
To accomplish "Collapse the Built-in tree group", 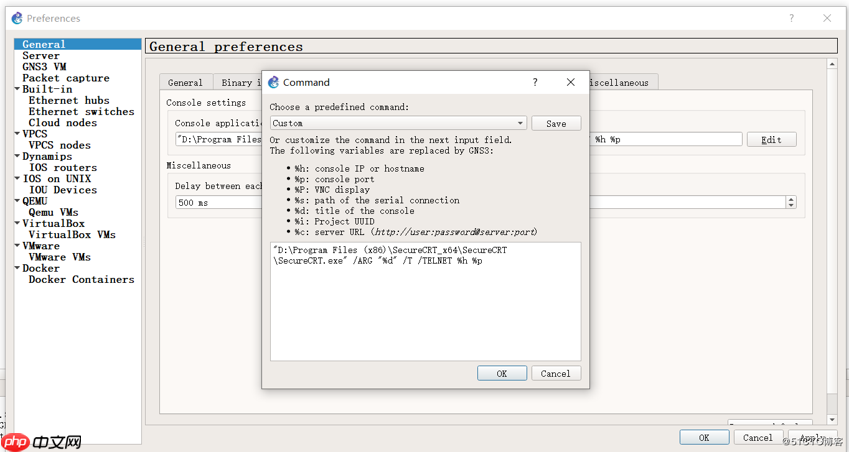I will click(17, 89).
